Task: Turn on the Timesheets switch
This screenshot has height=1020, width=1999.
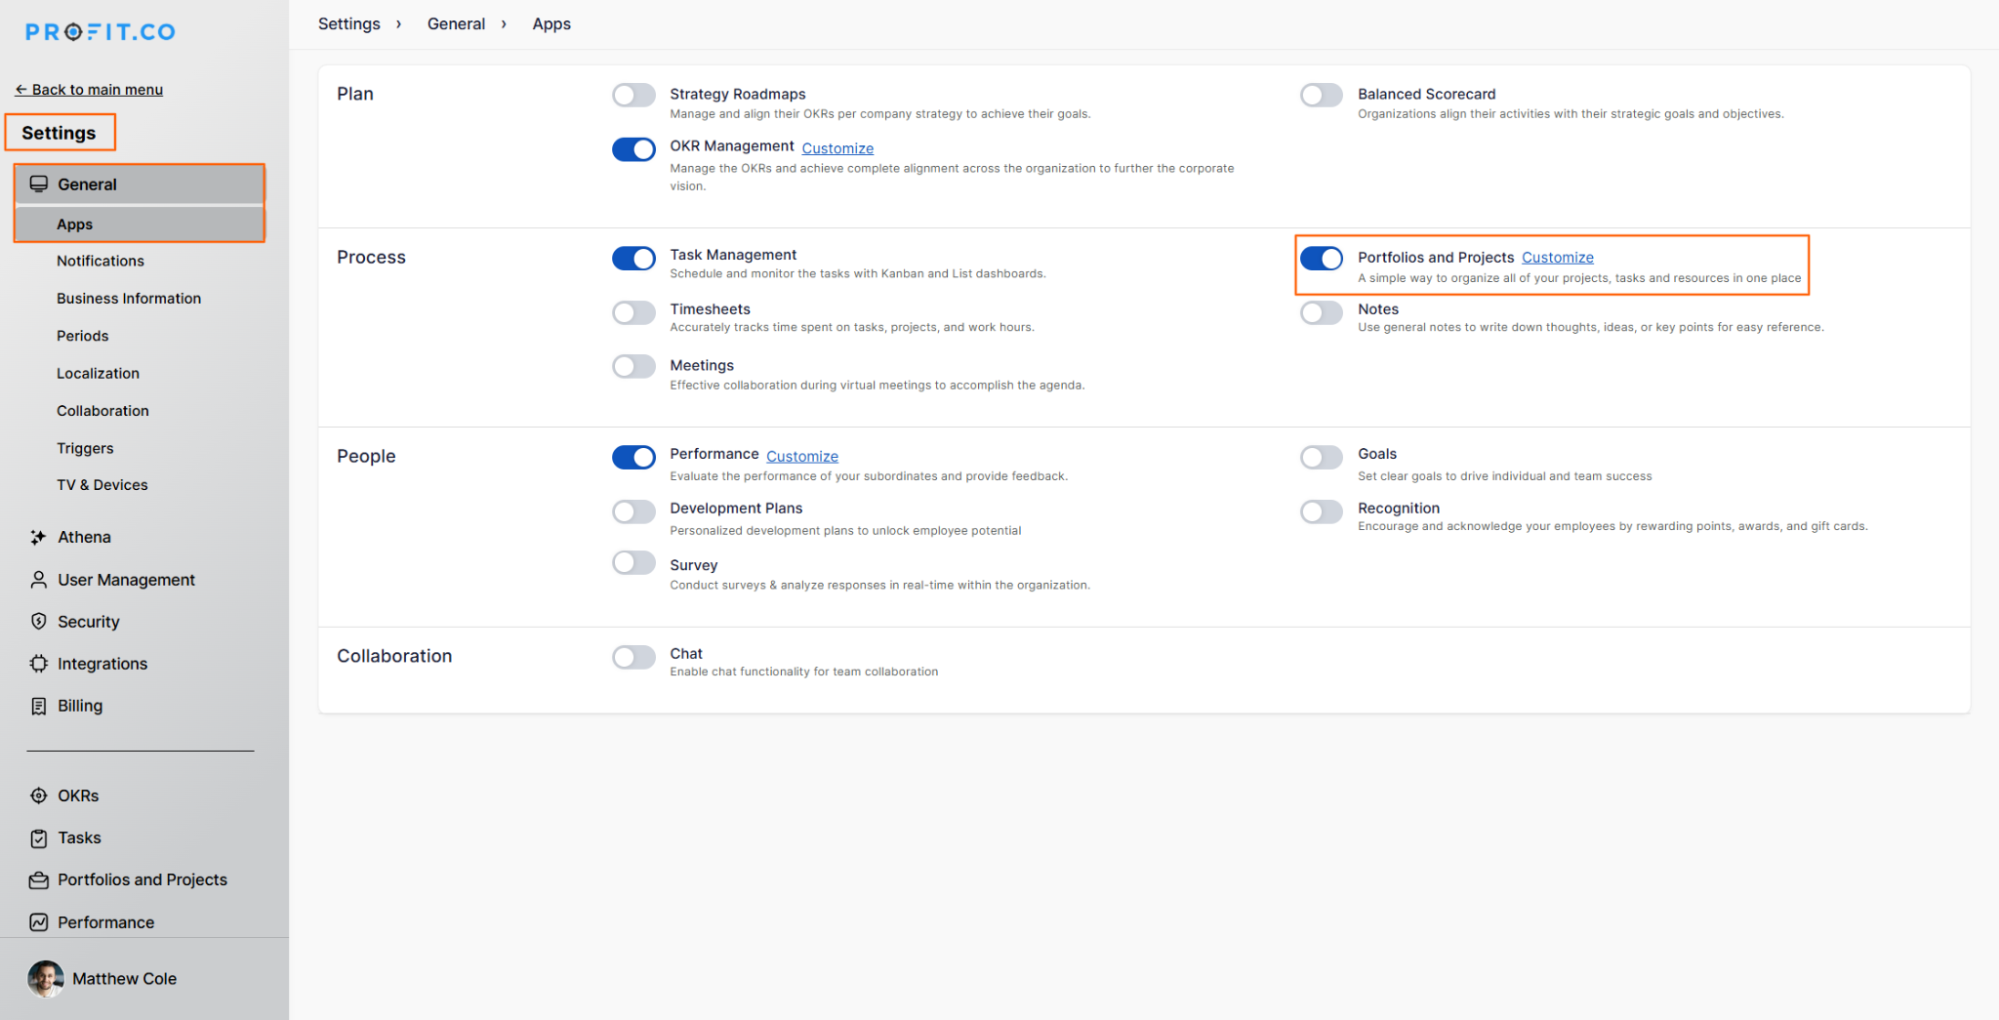Action: point(633,313)
